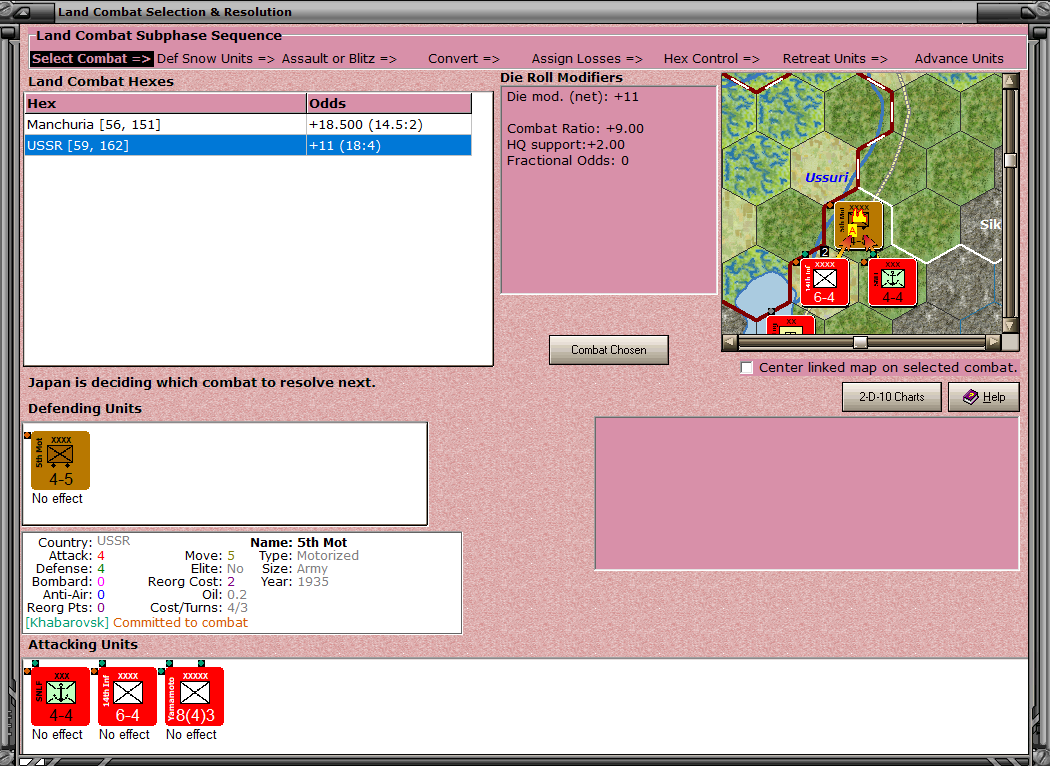
Task: Click the map scroll left arrow
Action: [x=730, y=342]
